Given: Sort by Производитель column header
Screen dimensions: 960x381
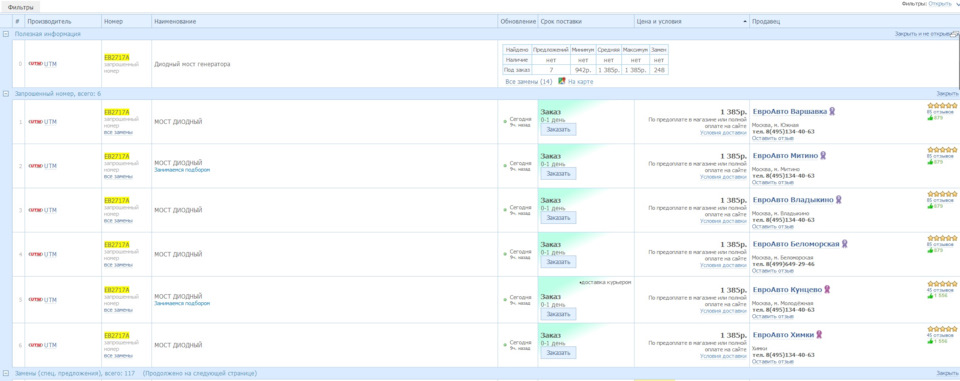Looking at the screenshot, I should coord(49,21).
